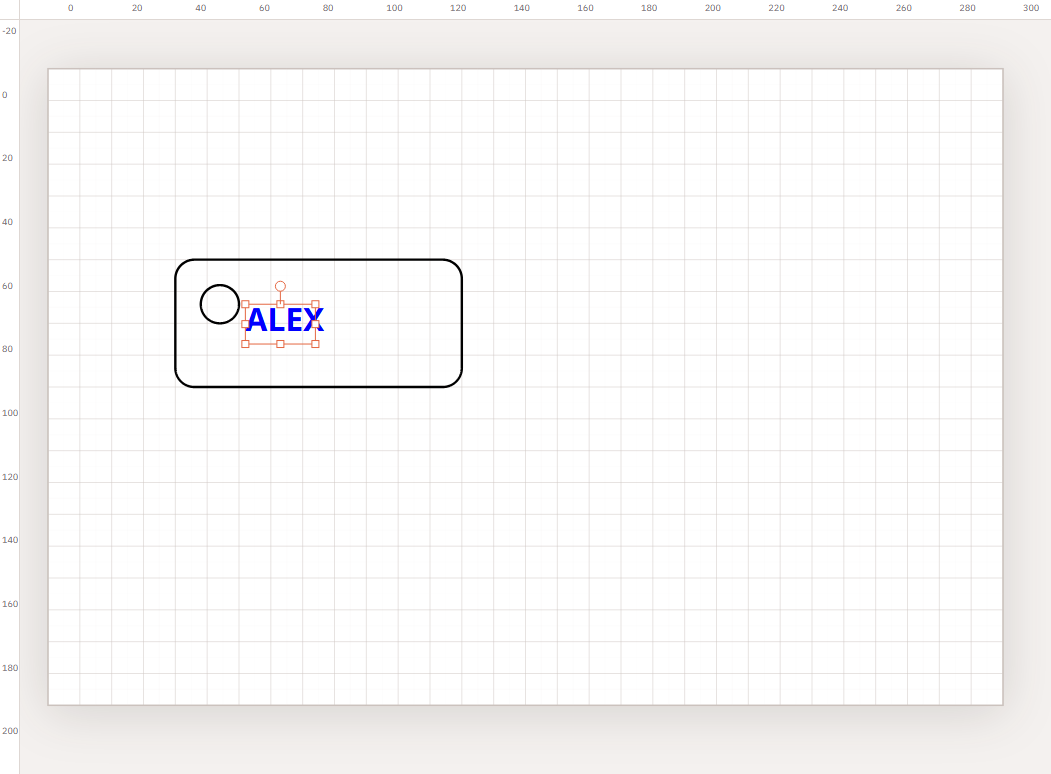Click the middle-right selection handle of ALEX
This screenshot has width=1051, height=774.
[315, 324]
